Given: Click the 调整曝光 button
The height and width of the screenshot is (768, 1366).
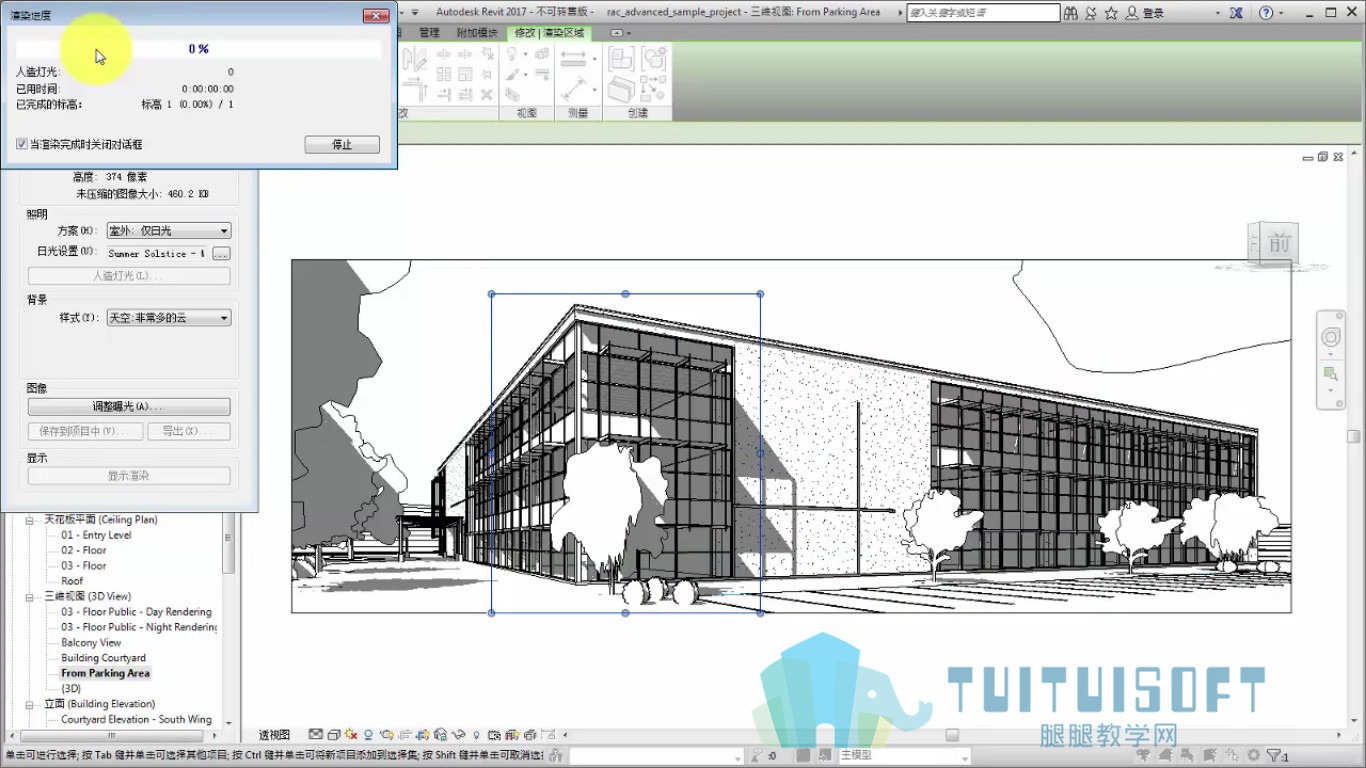Looking at the screenshot, I should (x=129, y=407).
